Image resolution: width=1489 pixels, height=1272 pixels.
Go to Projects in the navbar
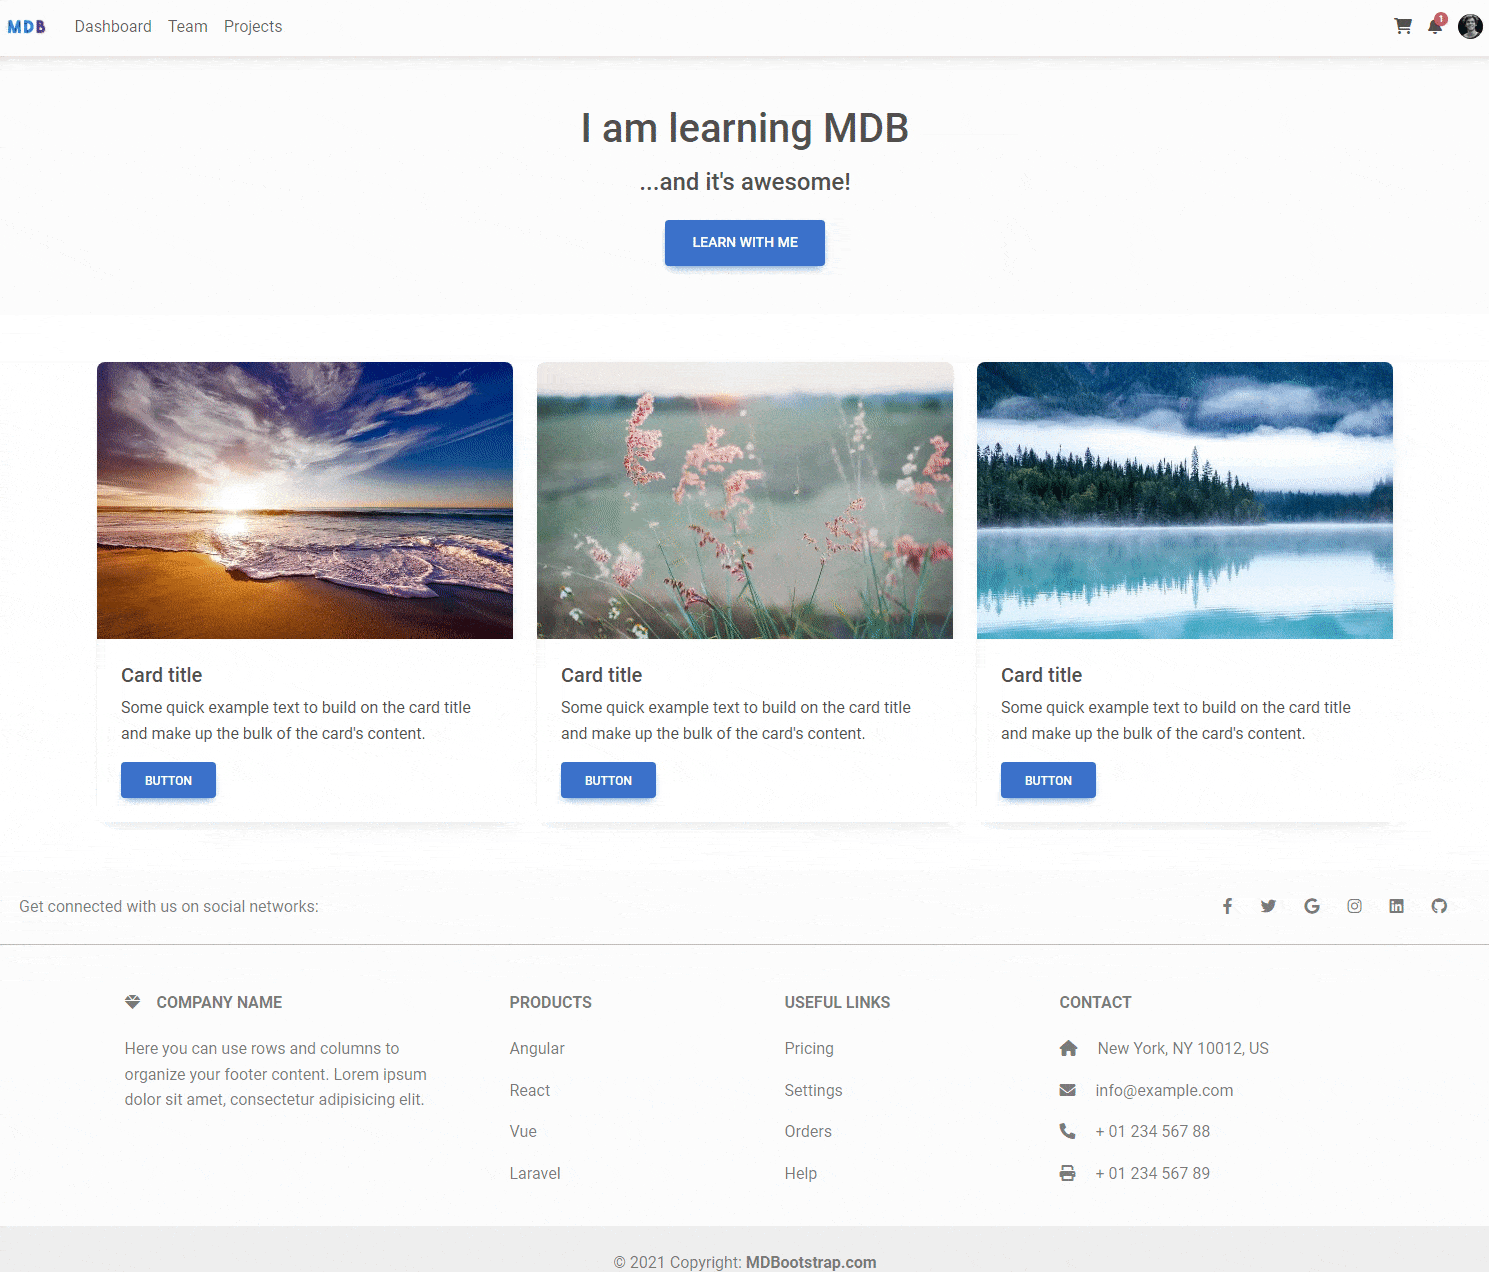pos(253,27)
